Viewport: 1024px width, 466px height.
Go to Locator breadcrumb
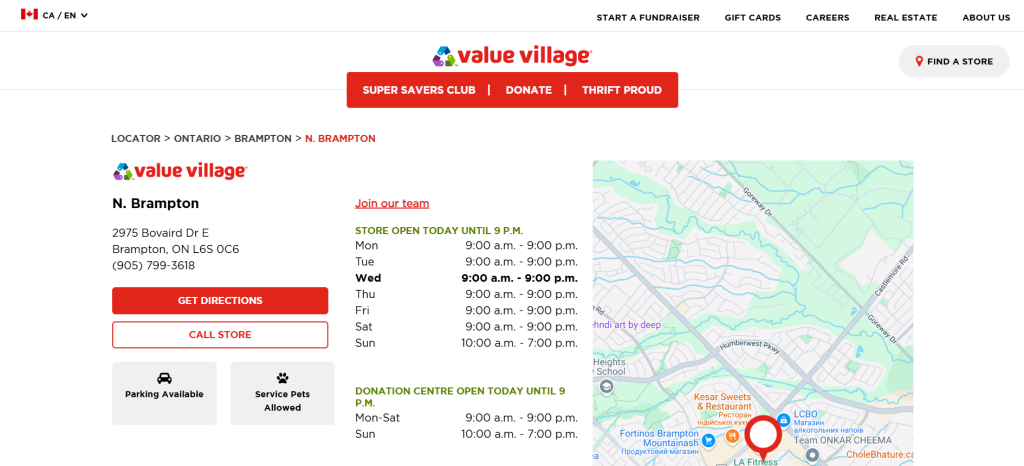coord(136,138)
